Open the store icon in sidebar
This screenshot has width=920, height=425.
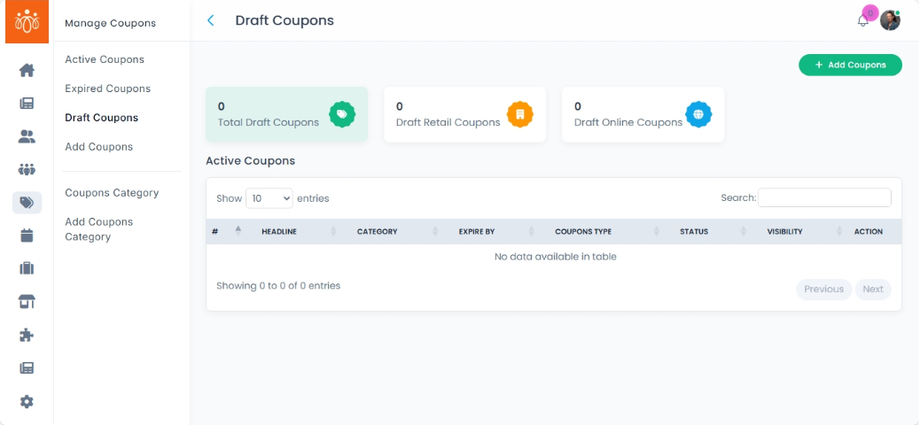(27, 301)
